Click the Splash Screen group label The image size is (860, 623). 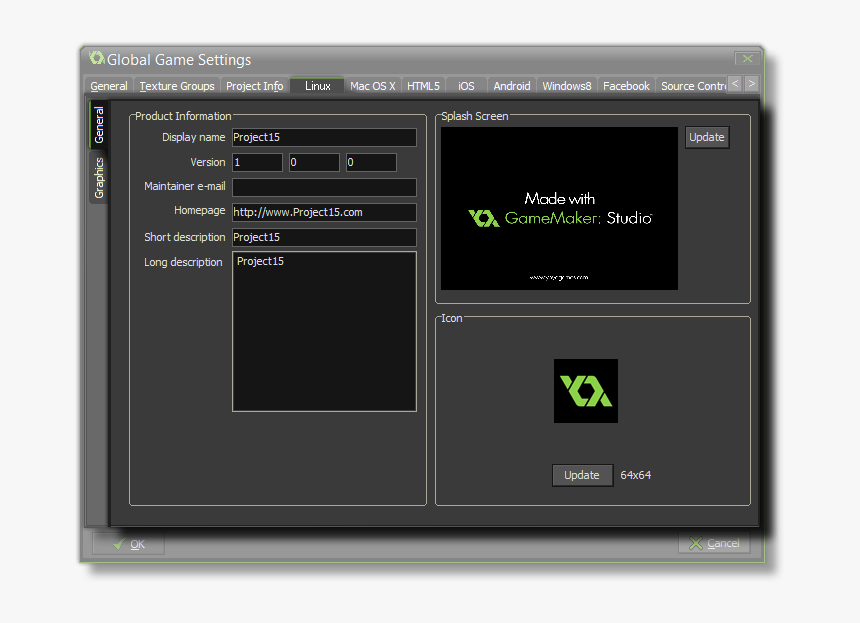point(475,116)
